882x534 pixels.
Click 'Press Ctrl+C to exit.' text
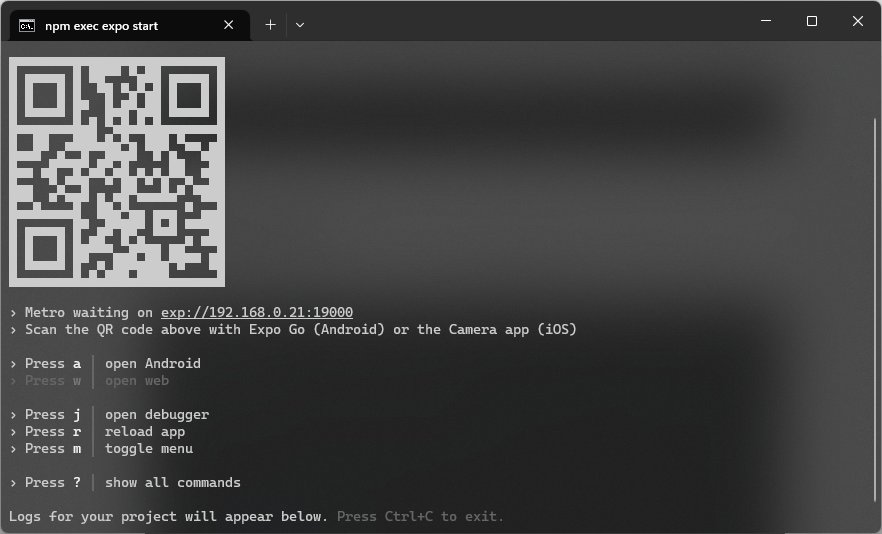pyautogui.click(x=420, y=517)
